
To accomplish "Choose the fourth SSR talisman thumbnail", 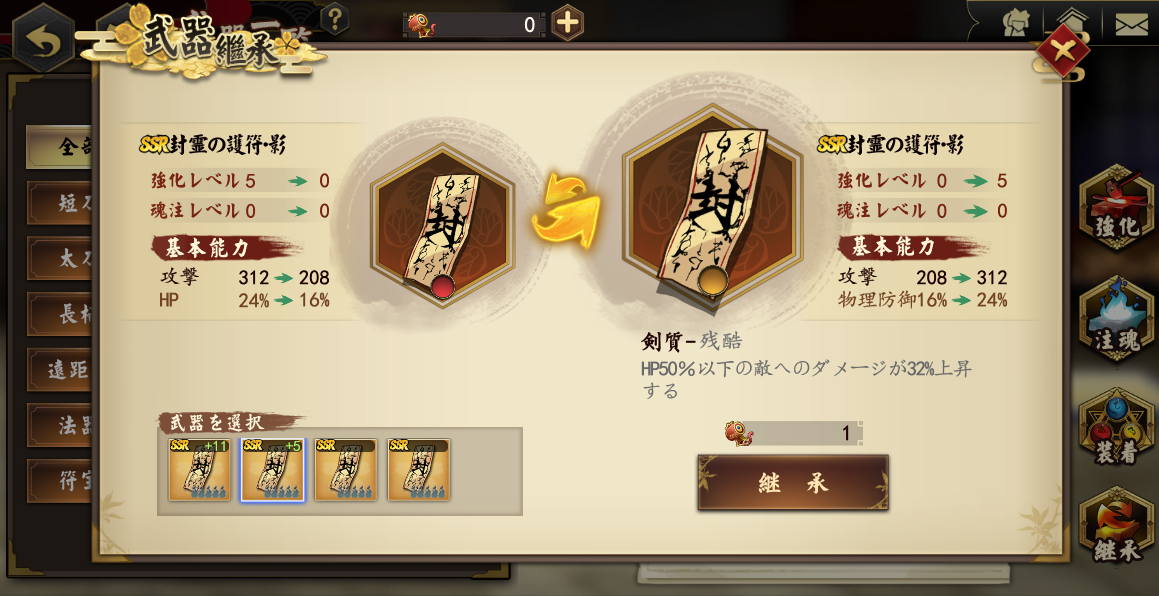I will (x=419, y=470).
